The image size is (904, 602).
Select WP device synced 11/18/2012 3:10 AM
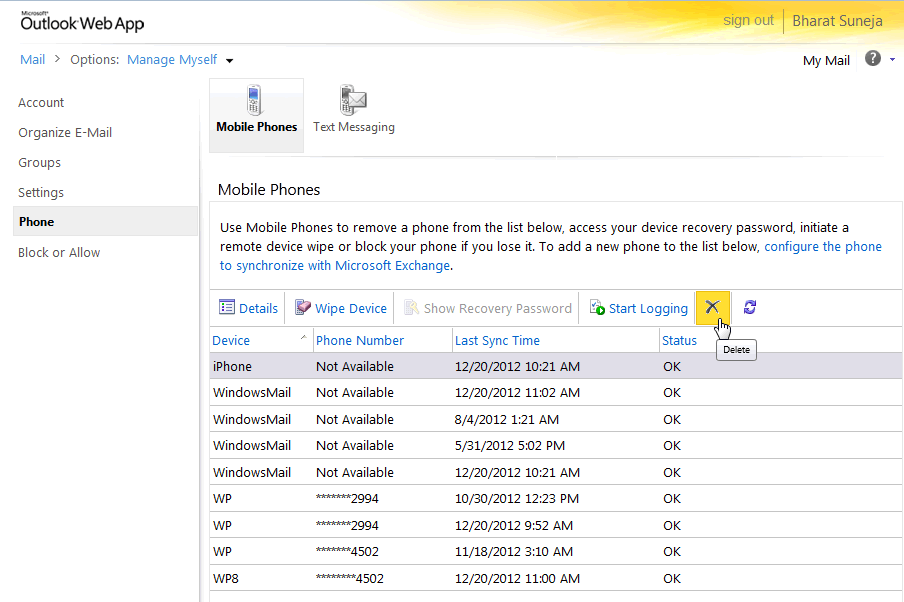point(556,551)
